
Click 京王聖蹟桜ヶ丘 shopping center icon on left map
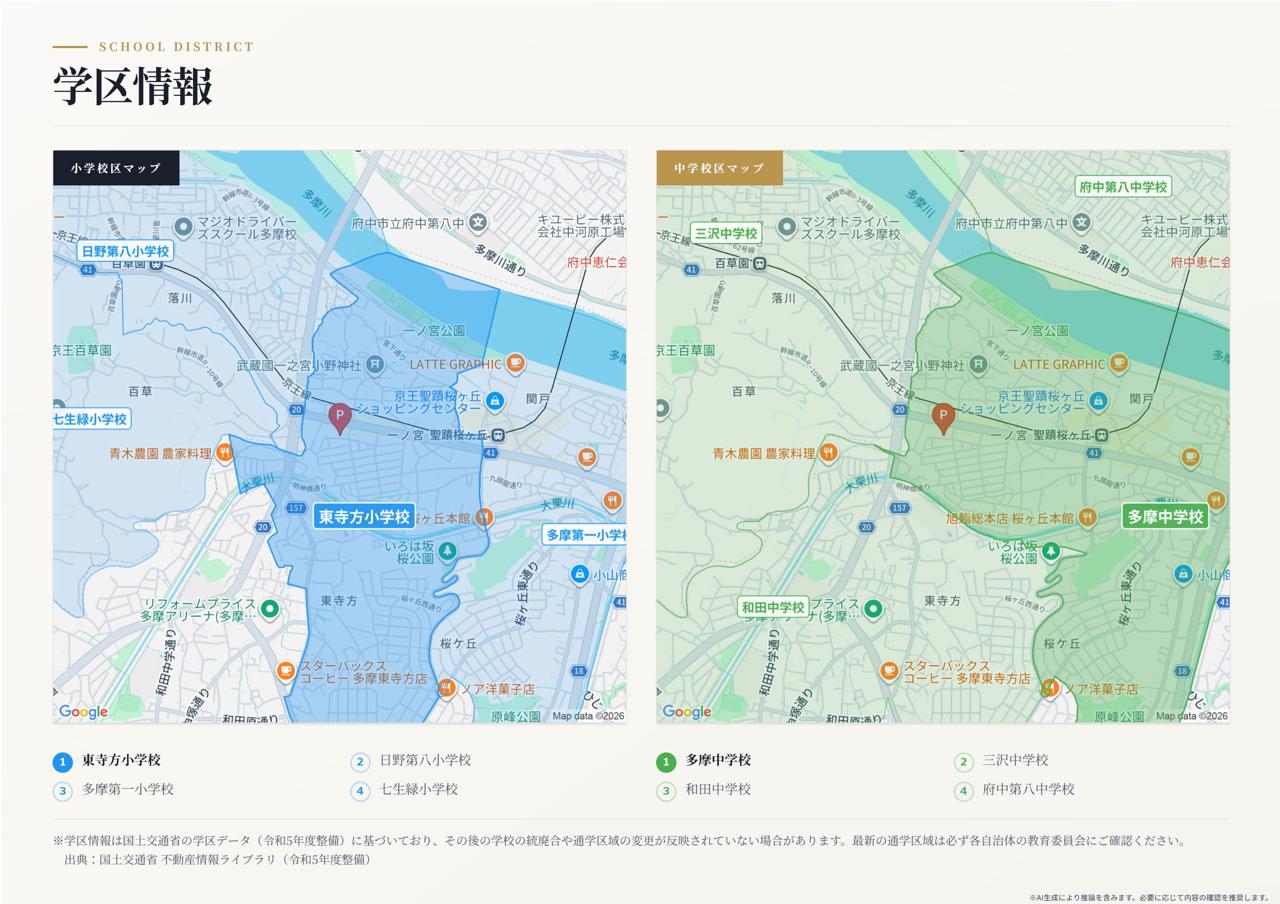pyautogui.click(x=495, y=400)
